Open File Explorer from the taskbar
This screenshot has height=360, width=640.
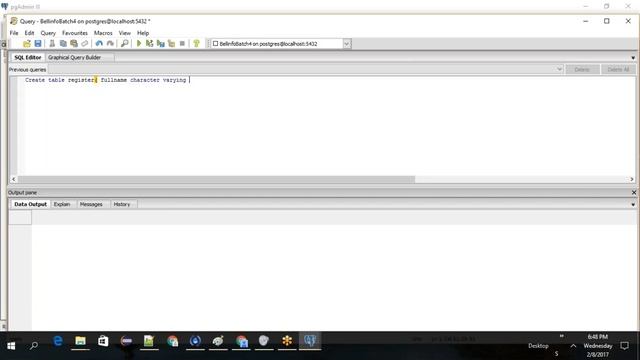click(80, 341)
